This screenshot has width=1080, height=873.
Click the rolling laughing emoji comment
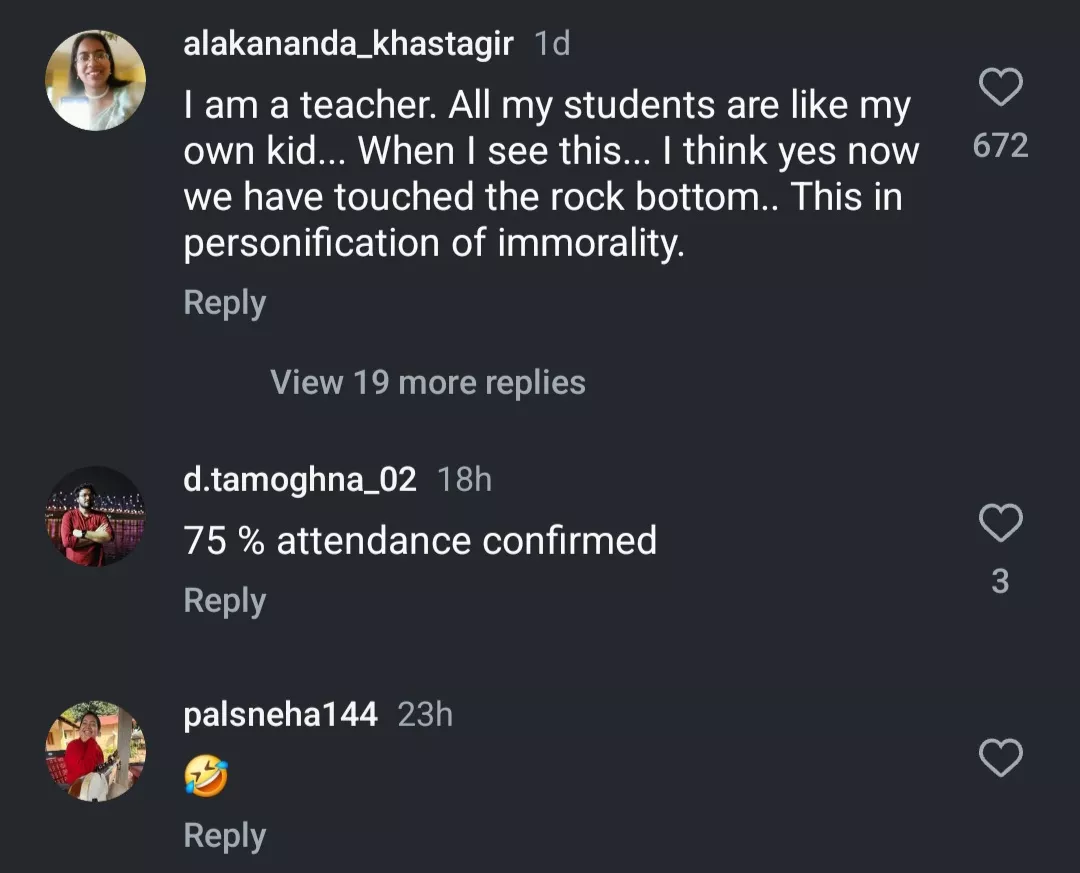[206, 776]
